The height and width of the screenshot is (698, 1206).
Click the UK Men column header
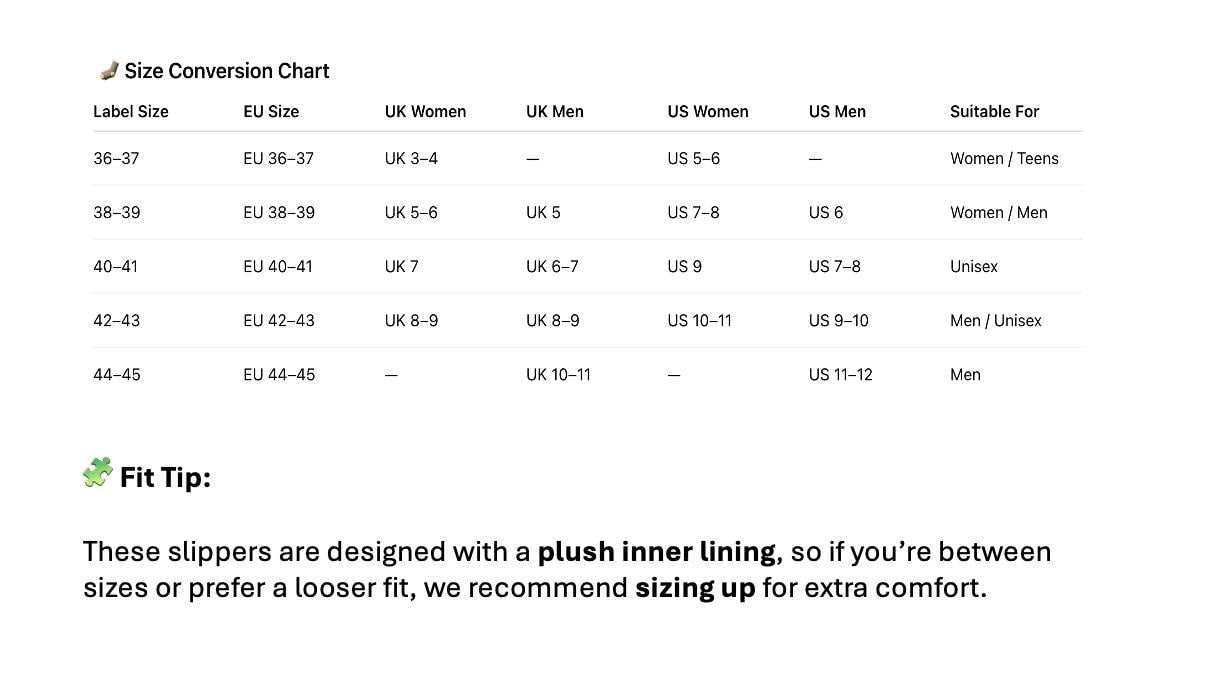555,112
